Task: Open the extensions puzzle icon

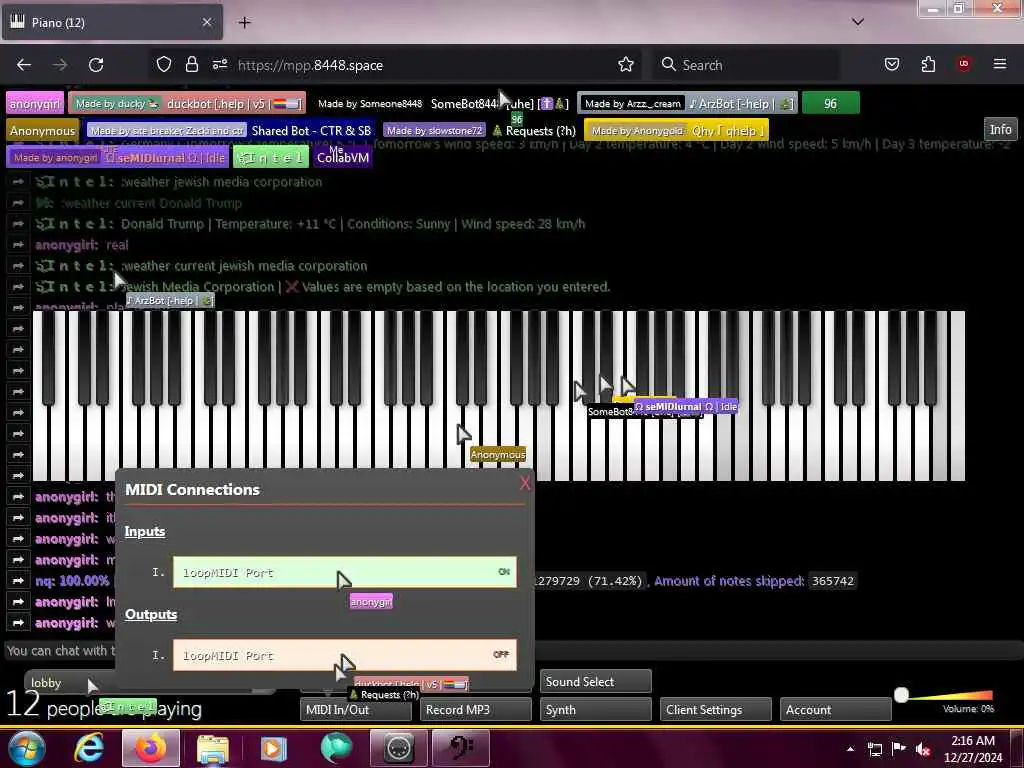Action: 928,64
